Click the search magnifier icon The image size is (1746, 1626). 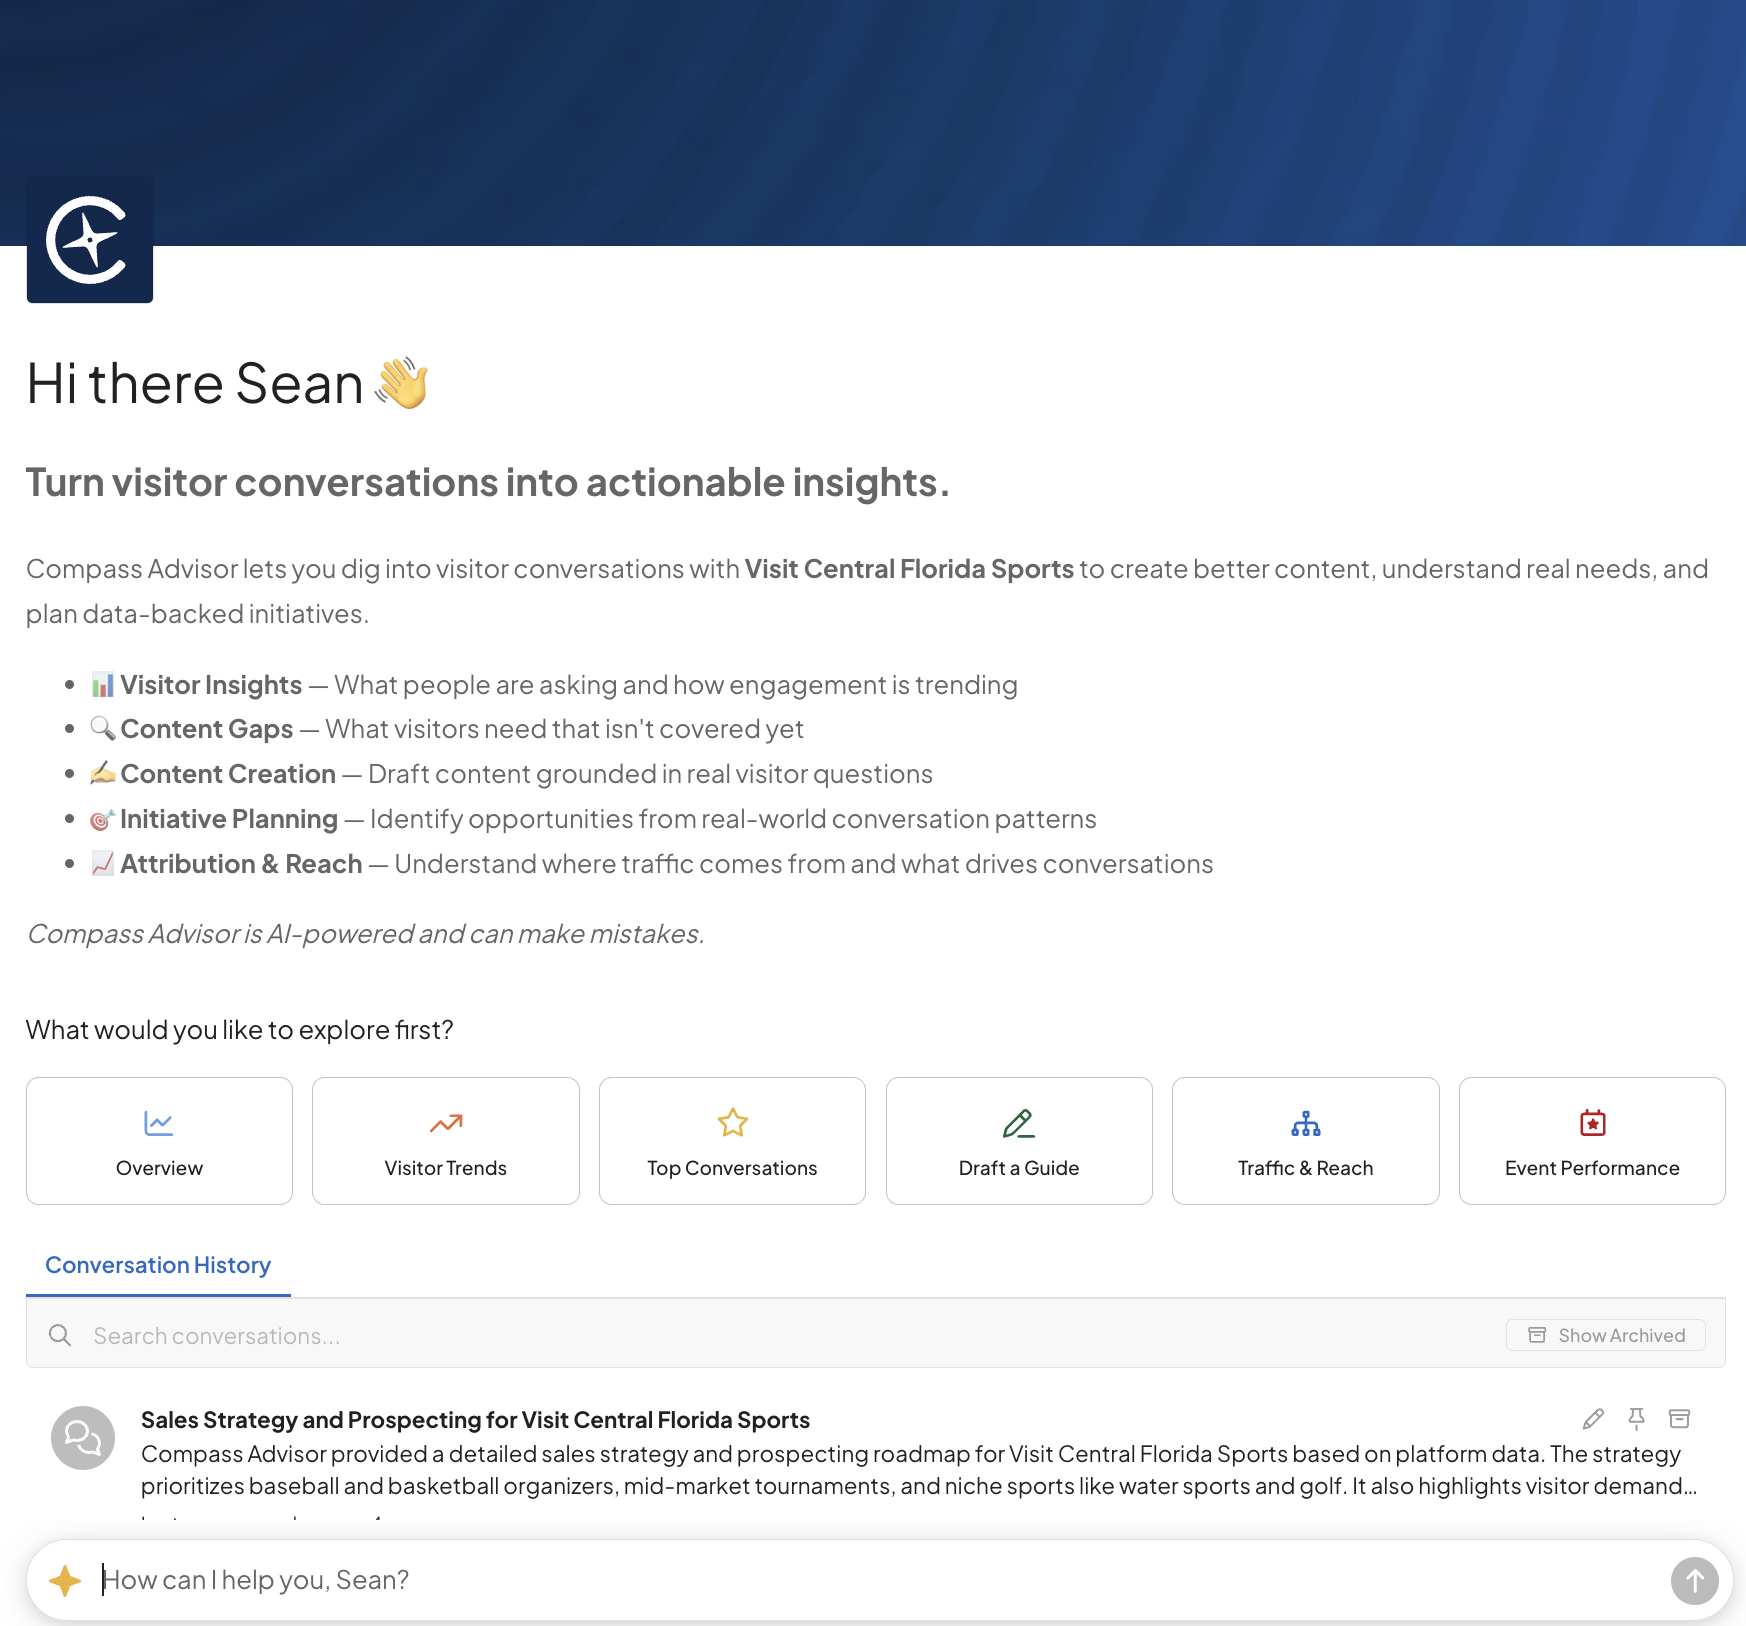pos(60,1336)
